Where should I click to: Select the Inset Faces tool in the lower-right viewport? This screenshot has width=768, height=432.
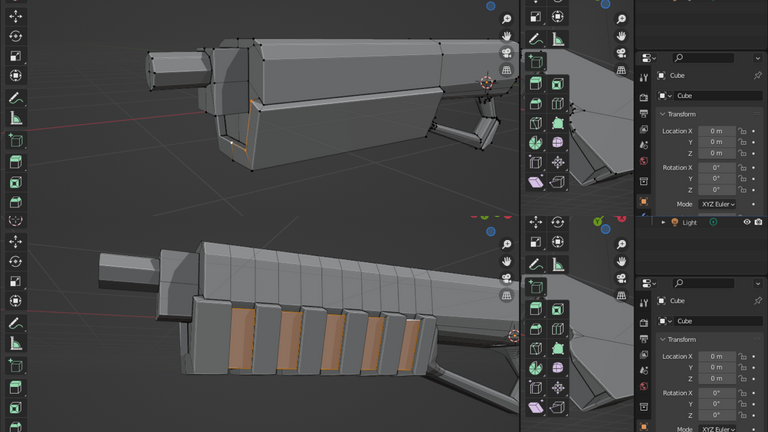click(x=557, y=309)
